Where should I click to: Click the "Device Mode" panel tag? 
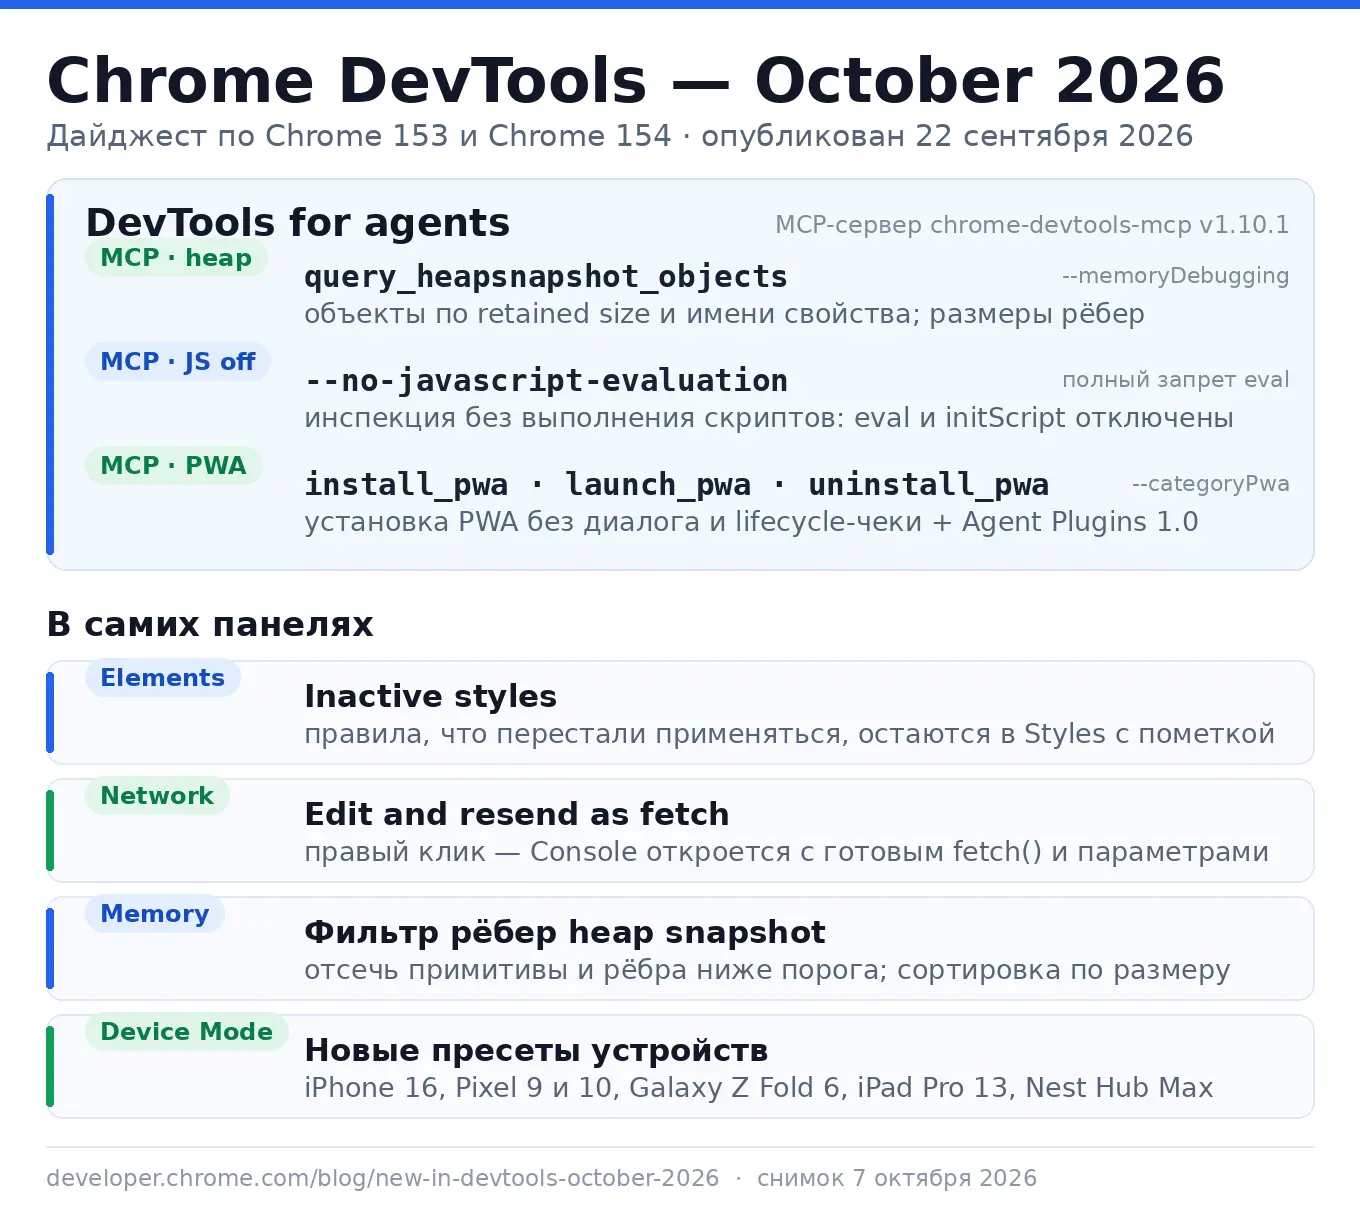coord(187,1032)
